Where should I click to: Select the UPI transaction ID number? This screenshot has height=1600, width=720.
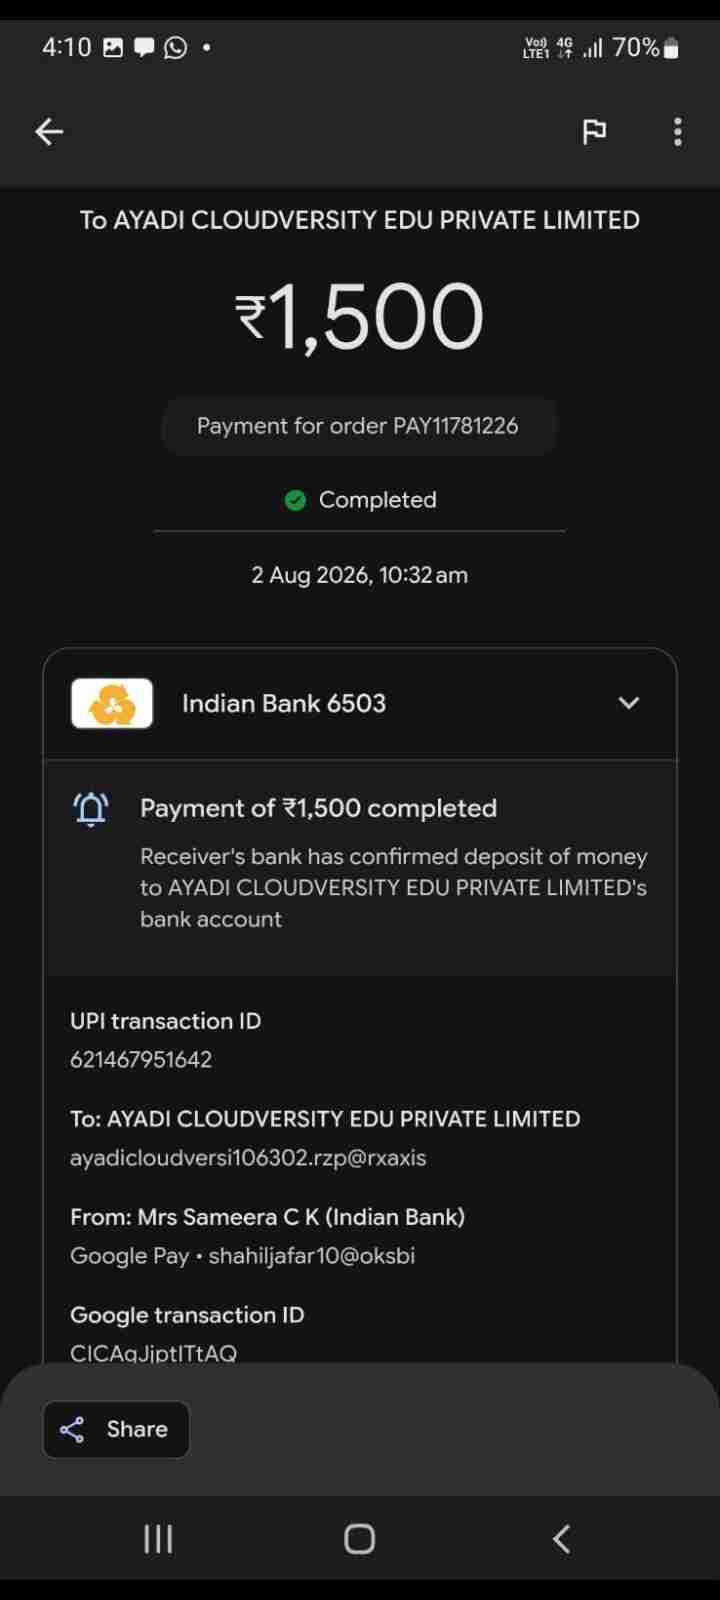coord(141,1060)
